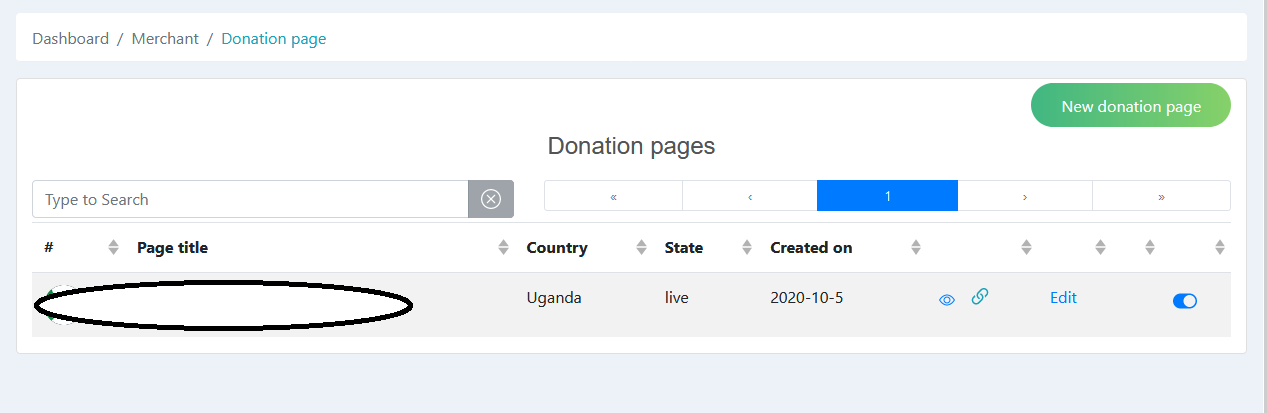Open Dashboard breadcrumb link

tap(70, 39)
